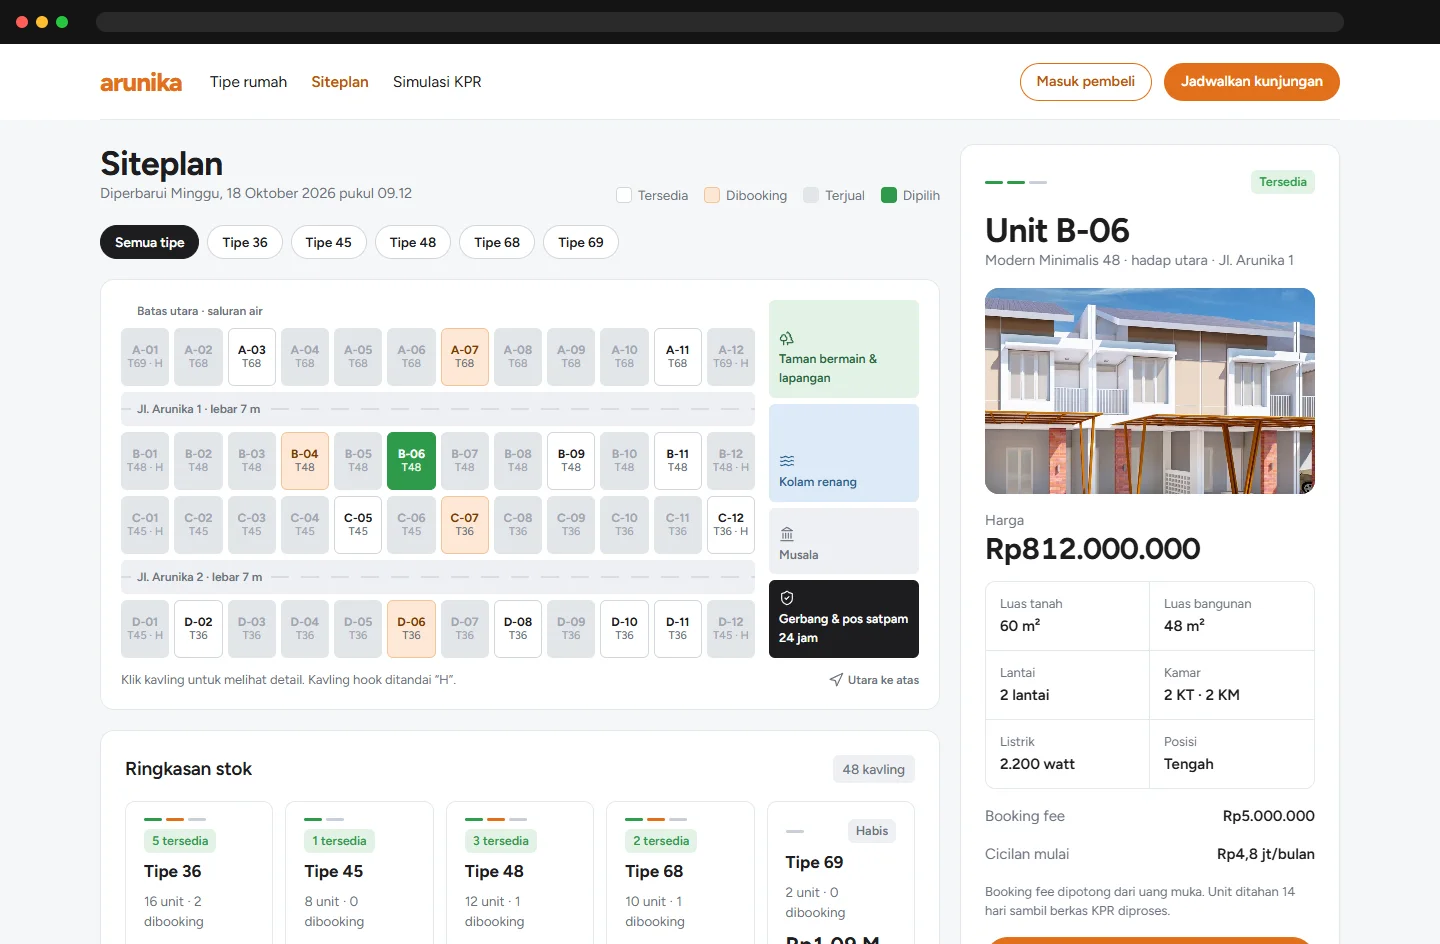Click the Kolam renang area
Viewport: 1440px width, 944px height.
point(844,453)
